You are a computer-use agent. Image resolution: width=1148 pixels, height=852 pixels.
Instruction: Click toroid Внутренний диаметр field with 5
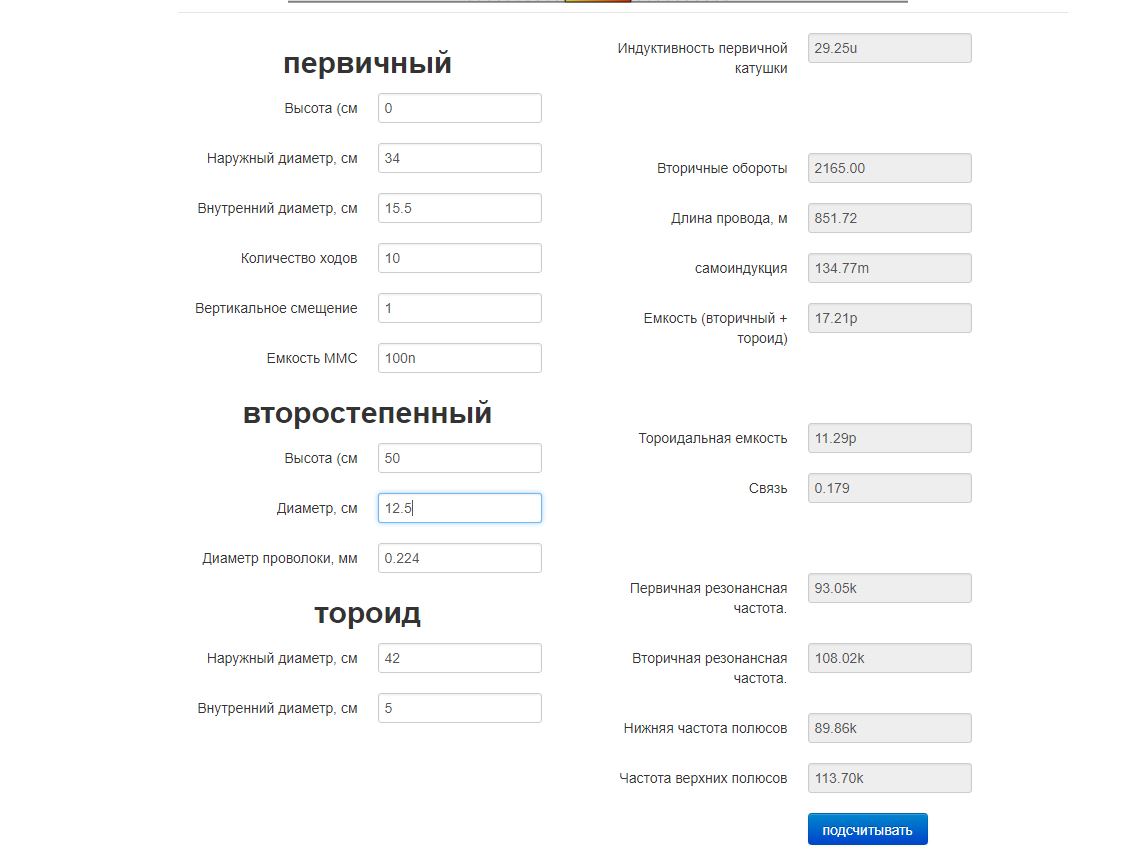pos(460,708)
